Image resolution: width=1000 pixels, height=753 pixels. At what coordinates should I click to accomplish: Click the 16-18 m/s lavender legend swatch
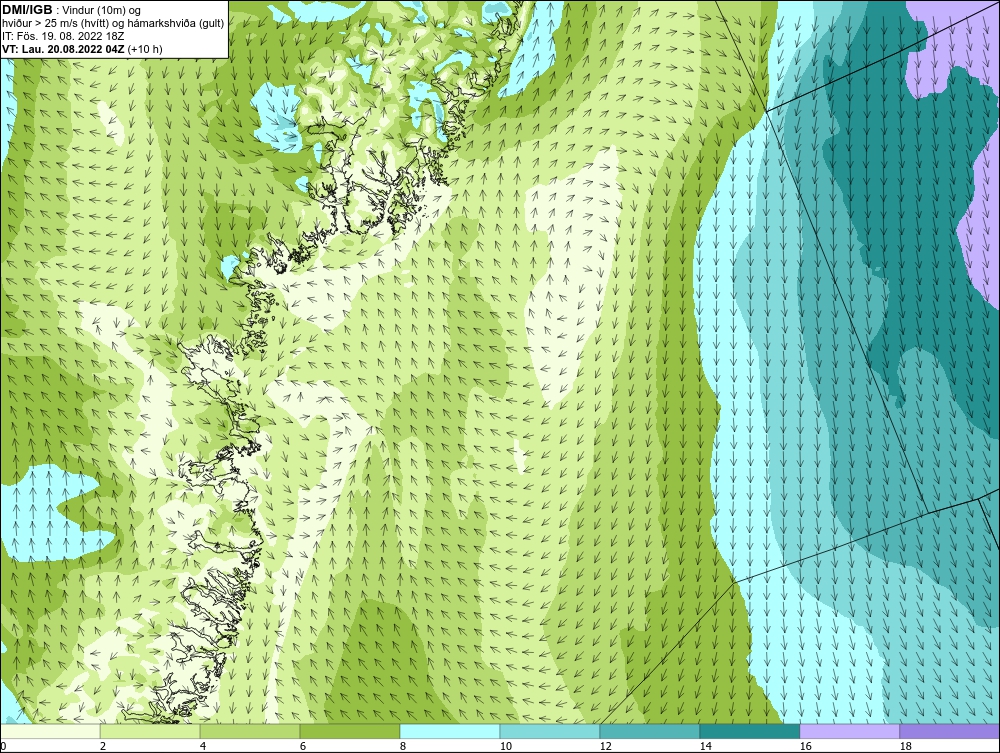click(849, 731)
